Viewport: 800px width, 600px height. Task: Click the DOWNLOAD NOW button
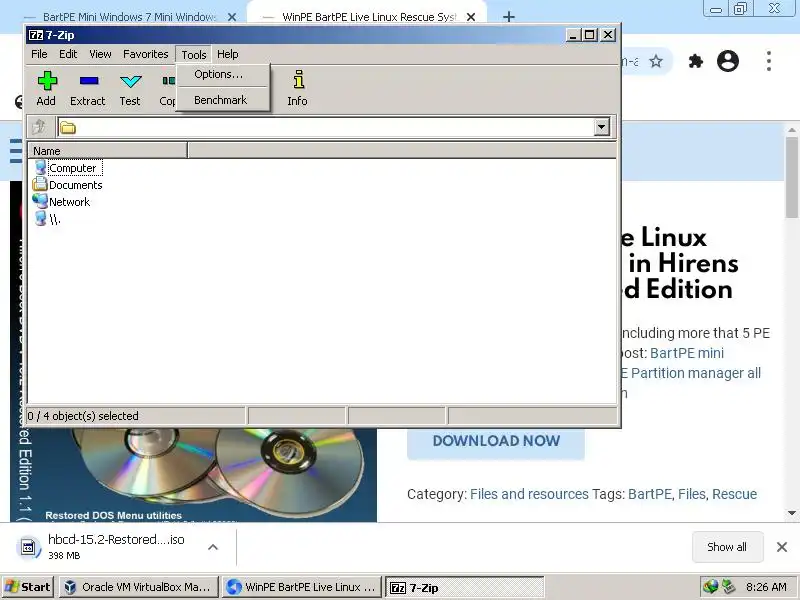[496, 442]
